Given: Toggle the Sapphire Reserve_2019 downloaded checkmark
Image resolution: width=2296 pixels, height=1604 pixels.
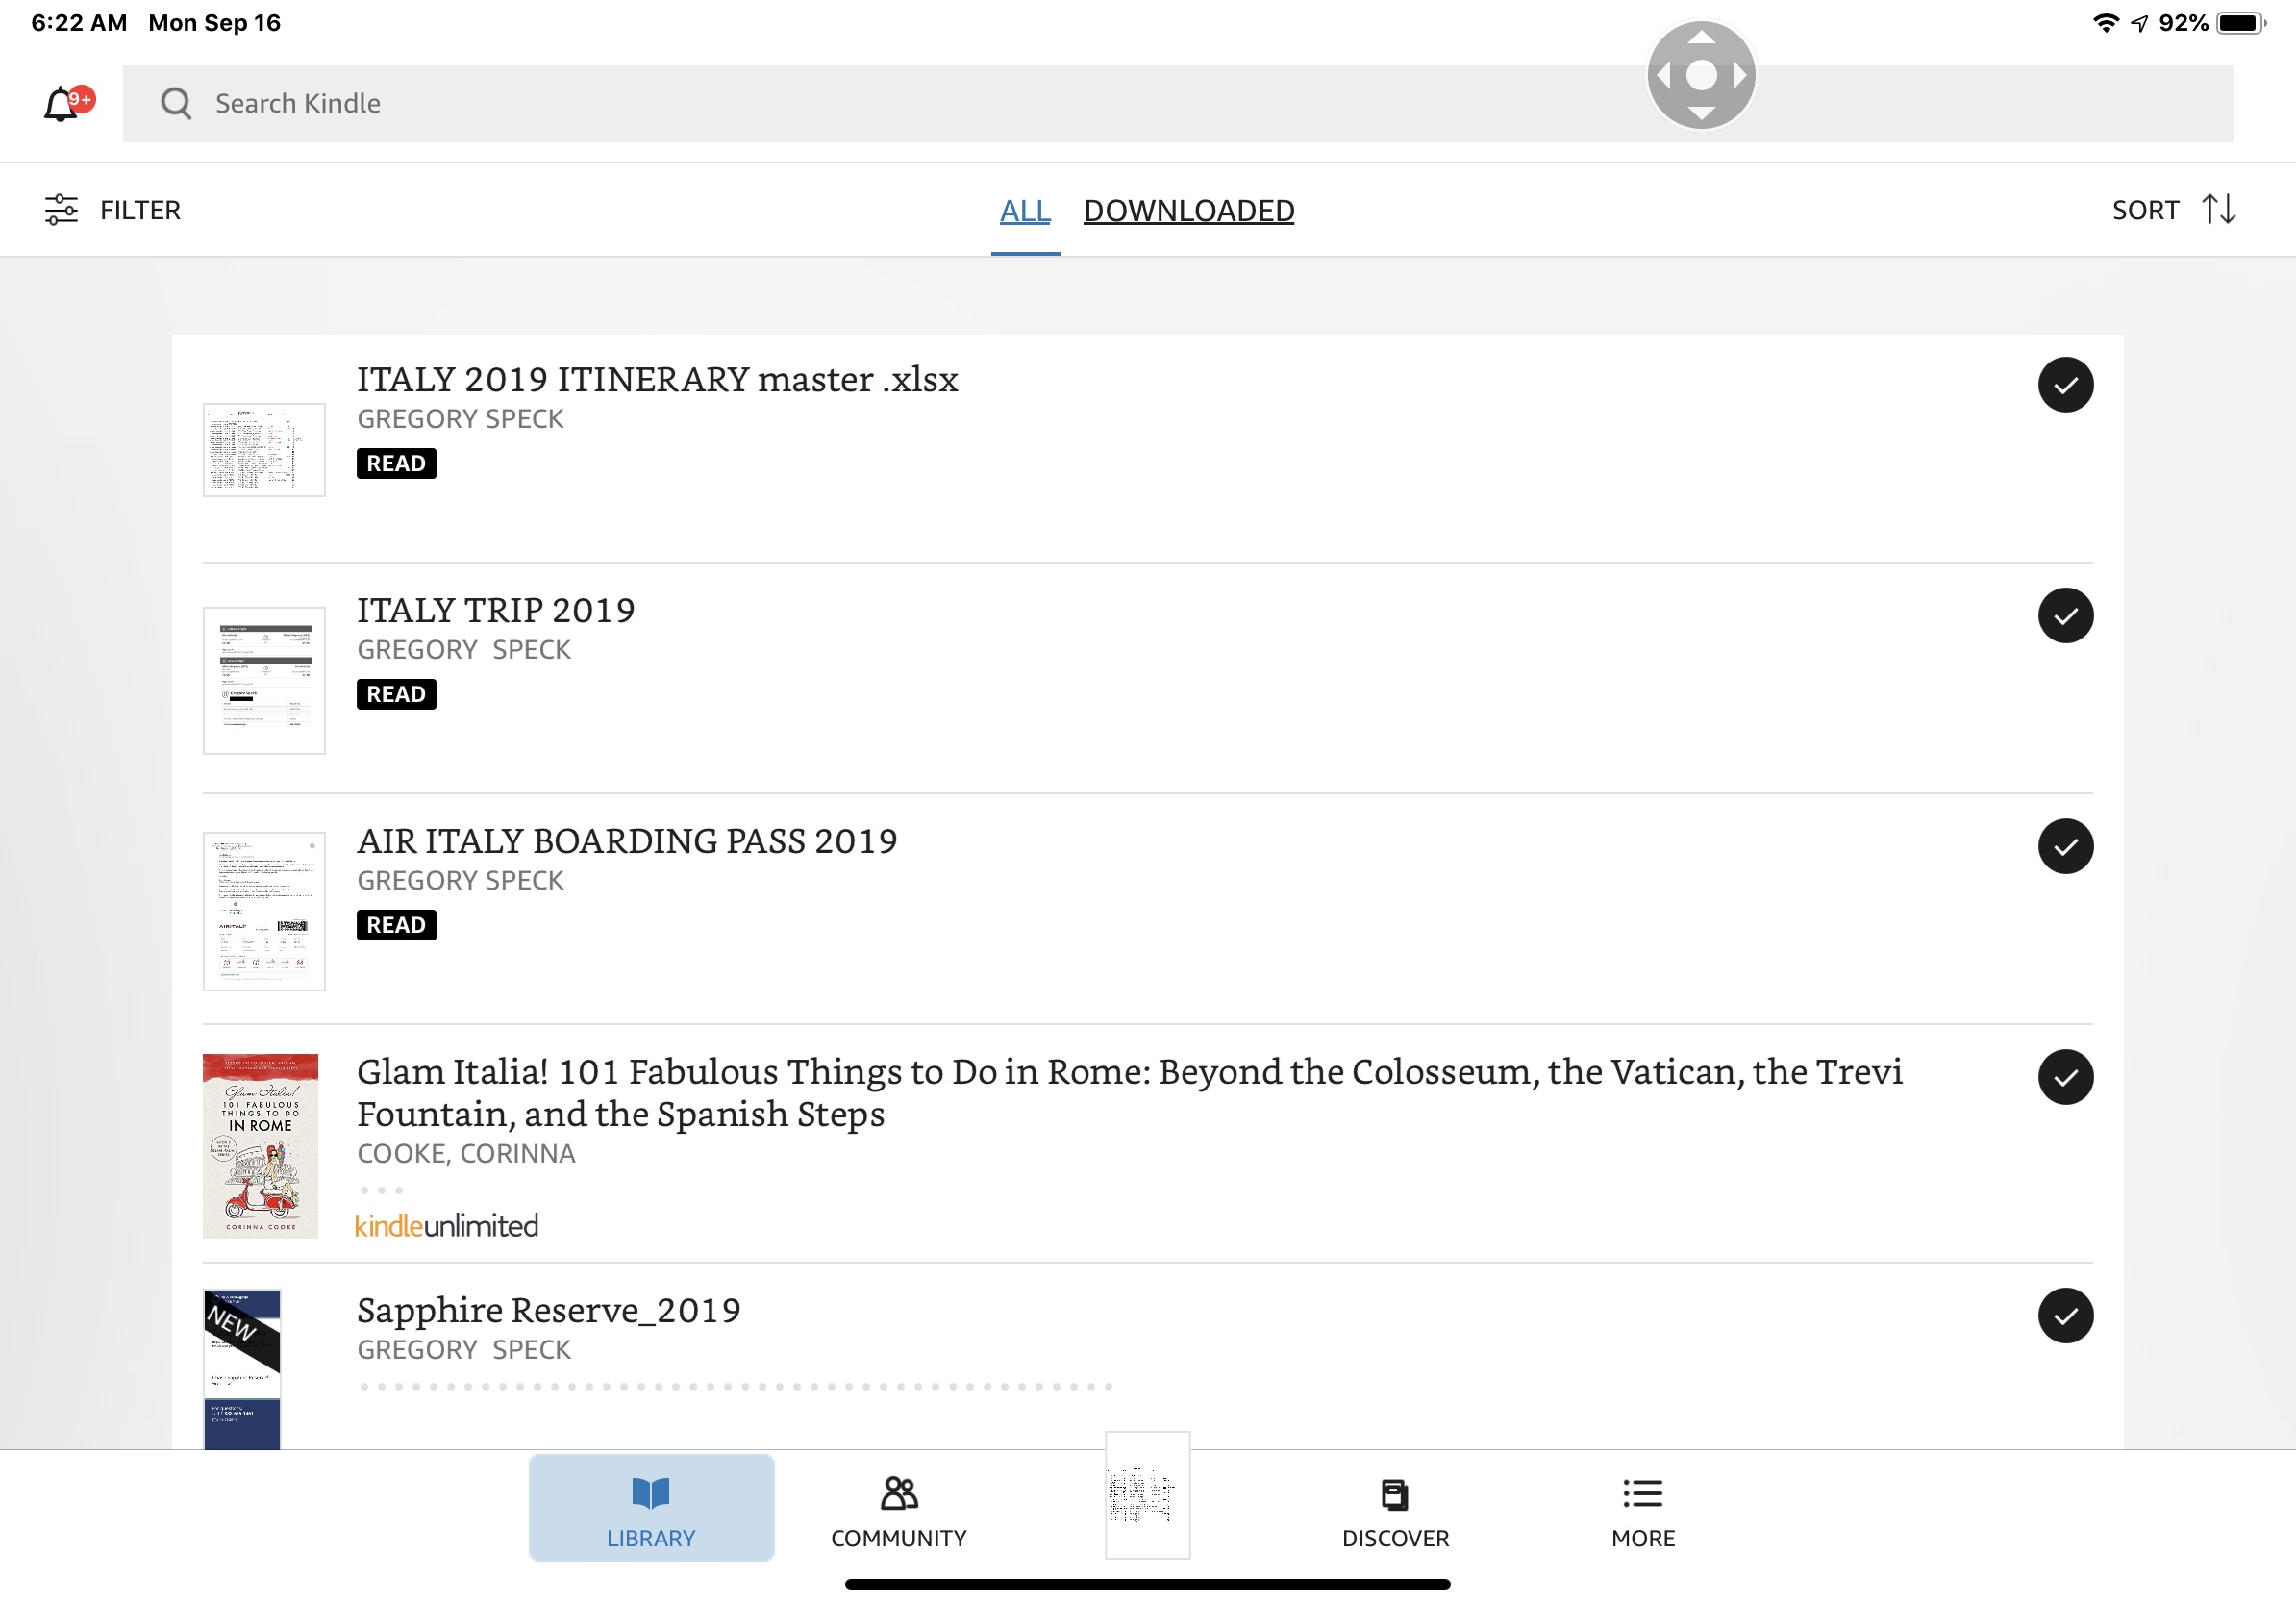Looking at the screenshot, I should tap(2065, 1316).
